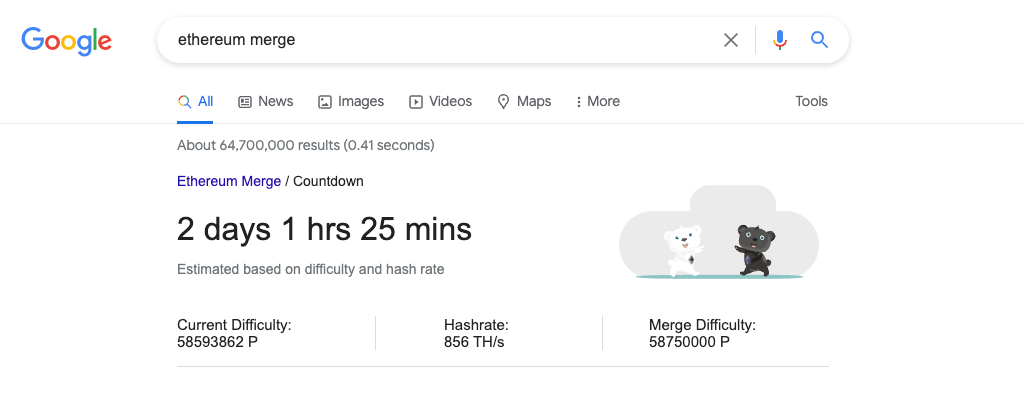Click the 'Current Difficulty:' label

pos(234,325)
